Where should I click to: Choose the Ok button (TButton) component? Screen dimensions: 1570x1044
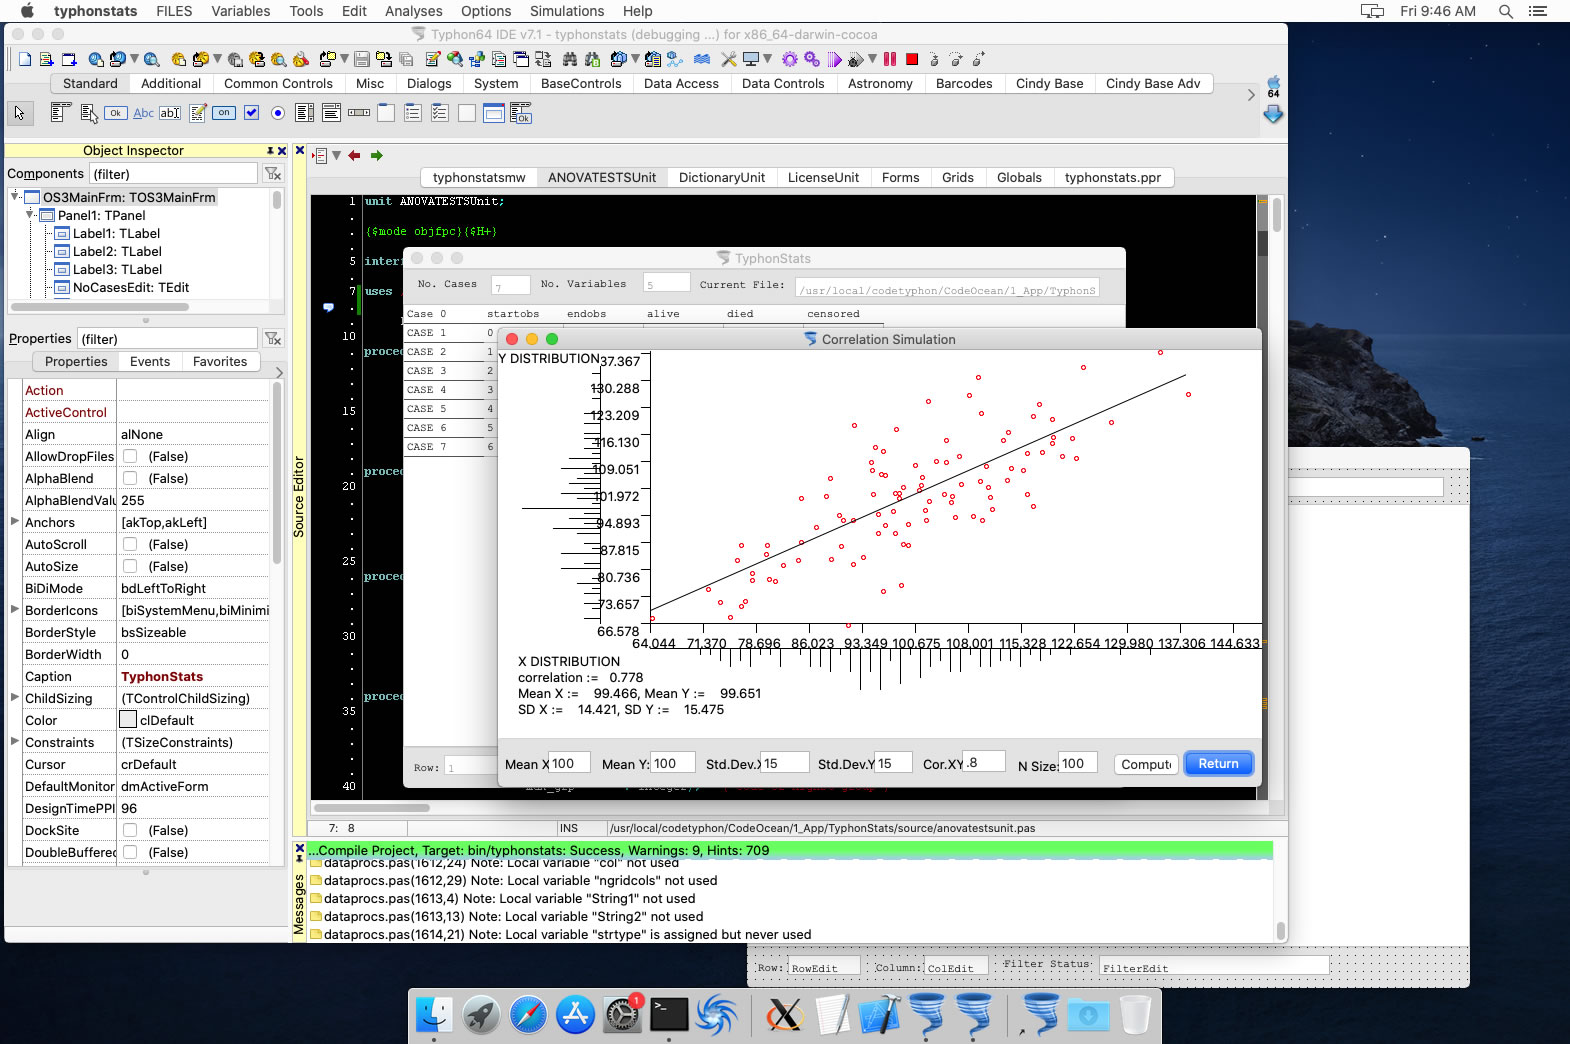click(x=116, y=113)
